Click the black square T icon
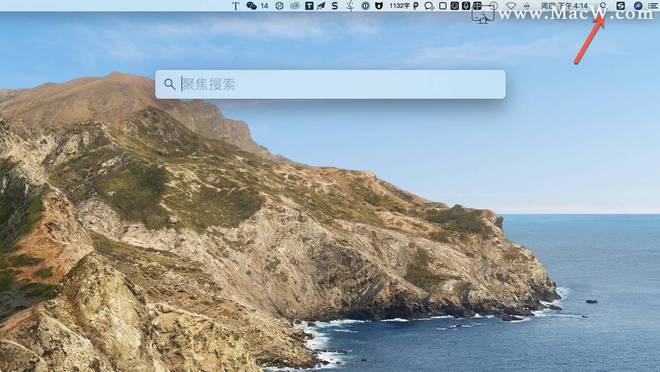 click(309, 5)
